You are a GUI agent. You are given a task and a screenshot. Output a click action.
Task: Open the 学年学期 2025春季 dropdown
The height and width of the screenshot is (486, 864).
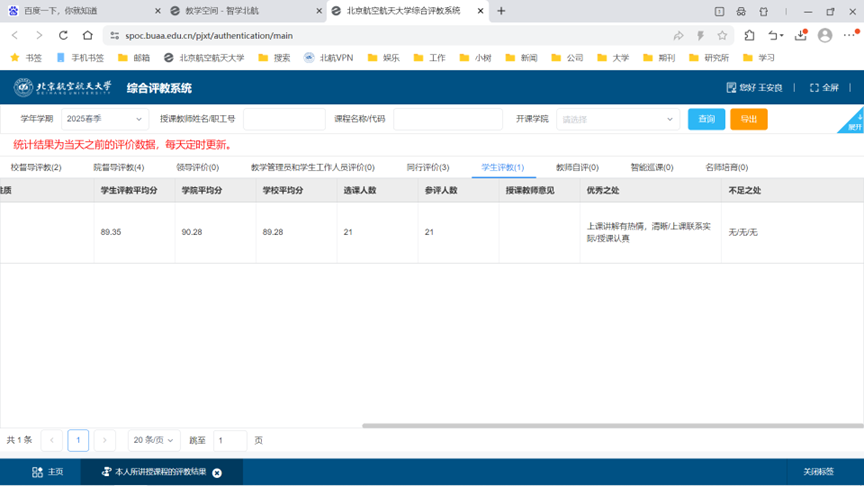click(105, 119)
